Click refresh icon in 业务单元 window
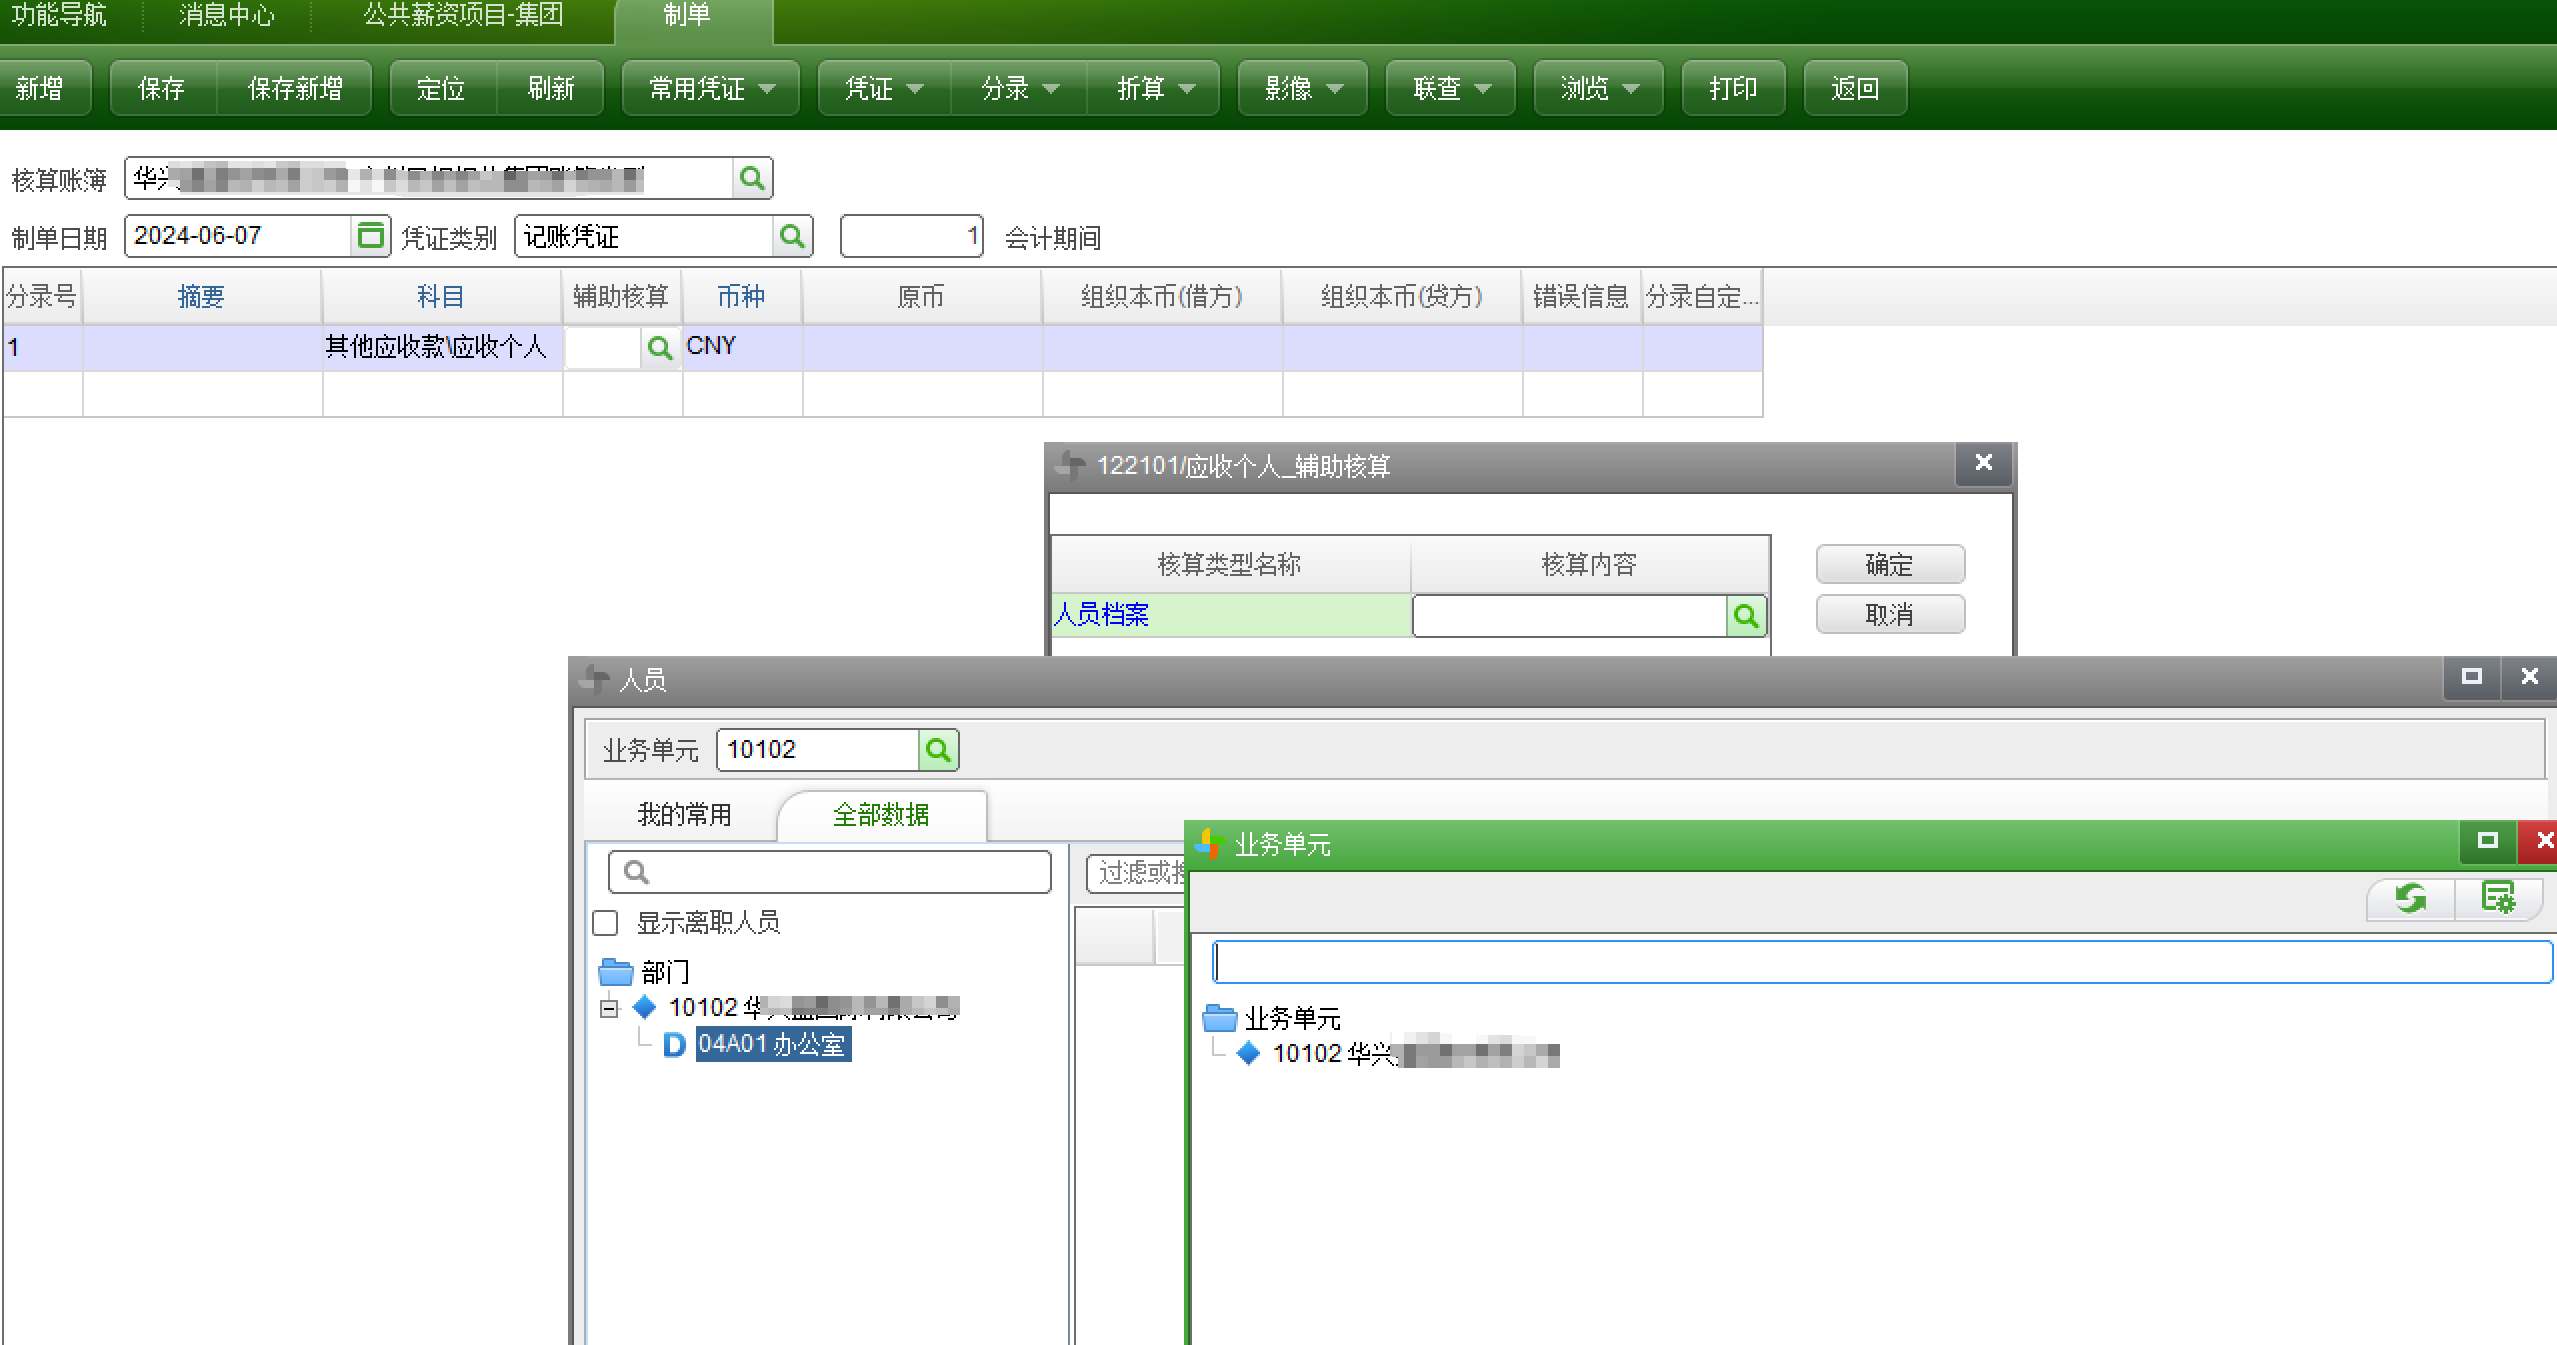The image size is (2557, 1345). point(2411,898)
